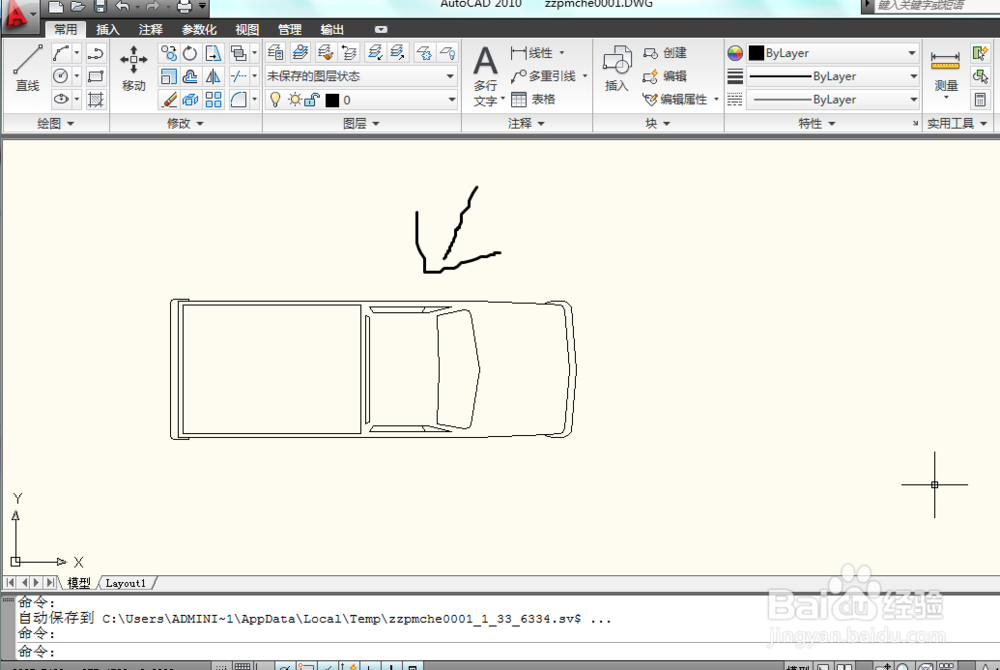Click the 编辑属性 (Edit Attributes) button

(680, 99)
